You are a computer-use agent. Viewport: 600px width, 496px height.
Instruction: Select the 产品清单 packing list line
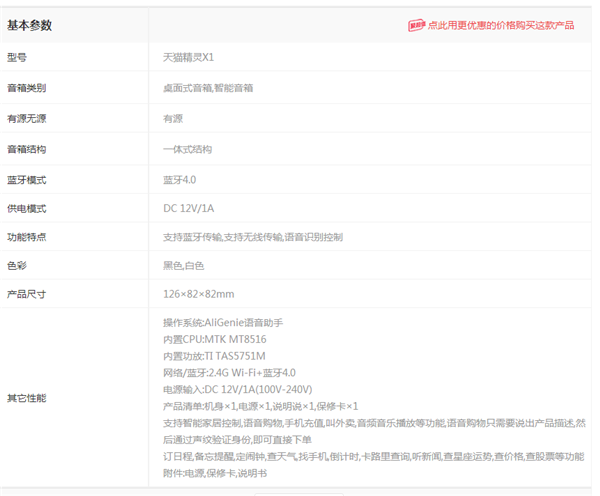coord(261,406)
